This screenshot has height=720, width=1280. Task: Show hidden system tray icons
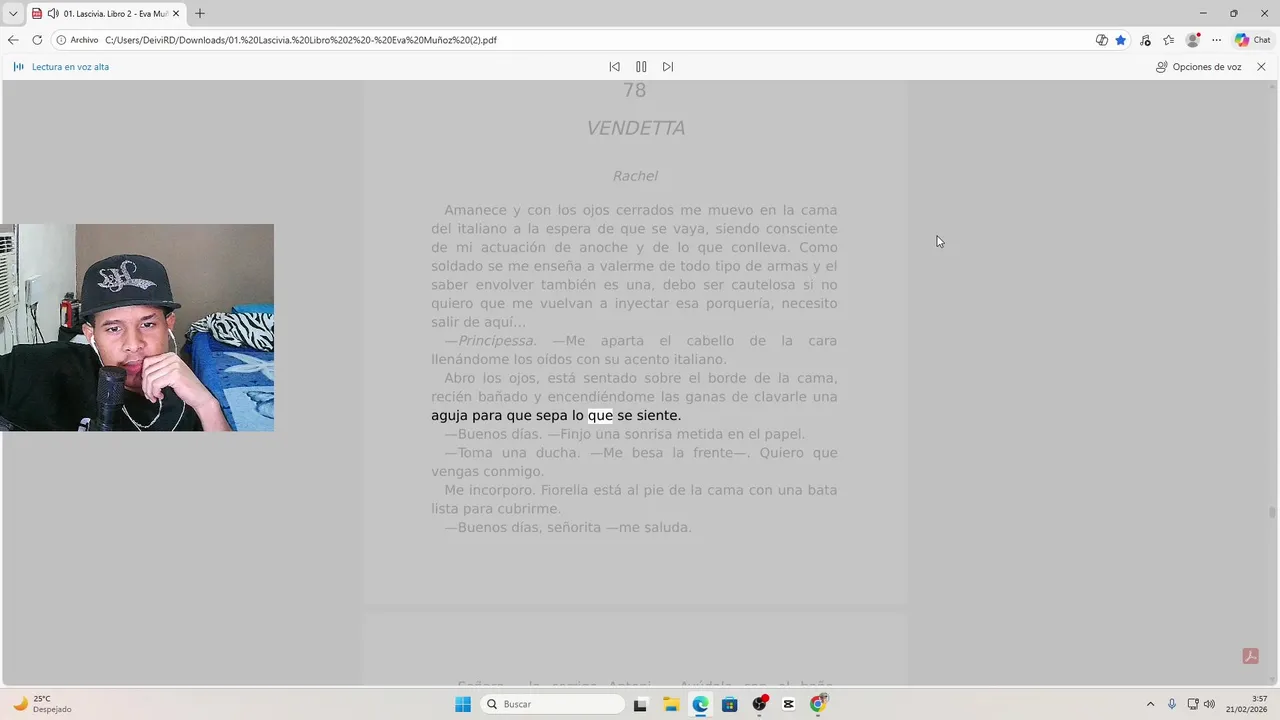coord(1150,704)
